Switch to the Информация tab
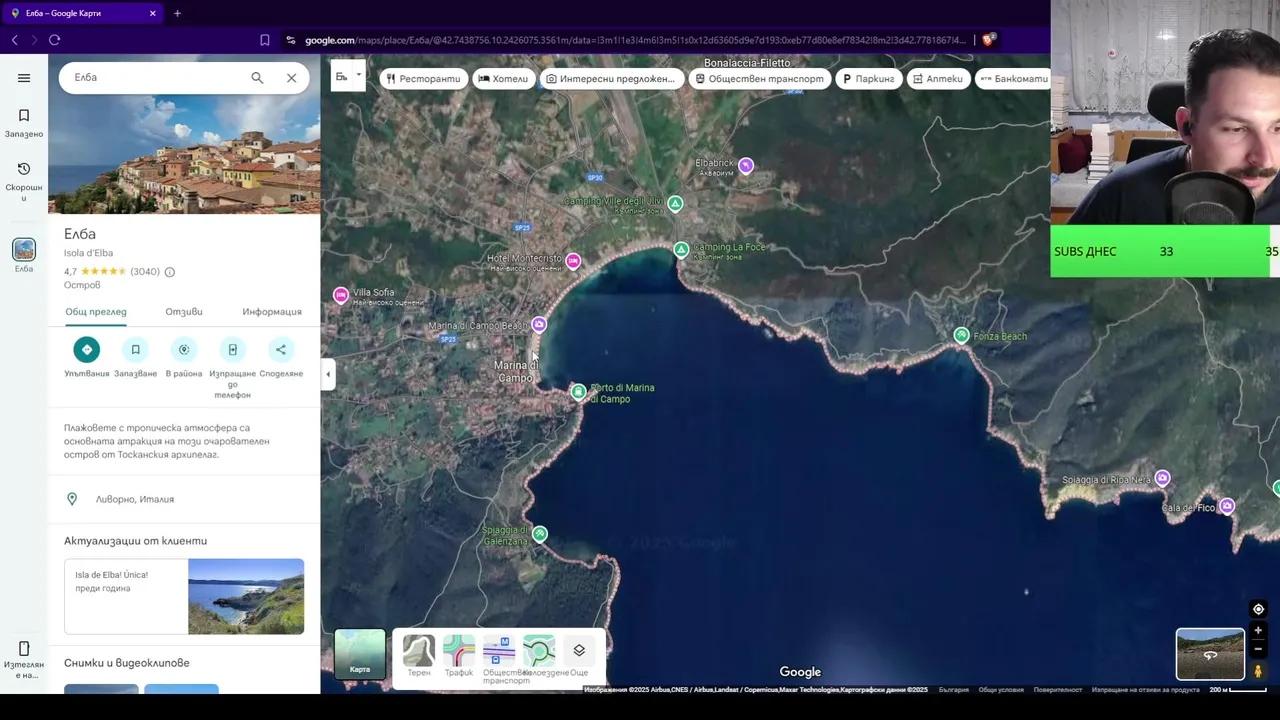This screenshot has height=720, width=1280. click(x=272, y=312)
